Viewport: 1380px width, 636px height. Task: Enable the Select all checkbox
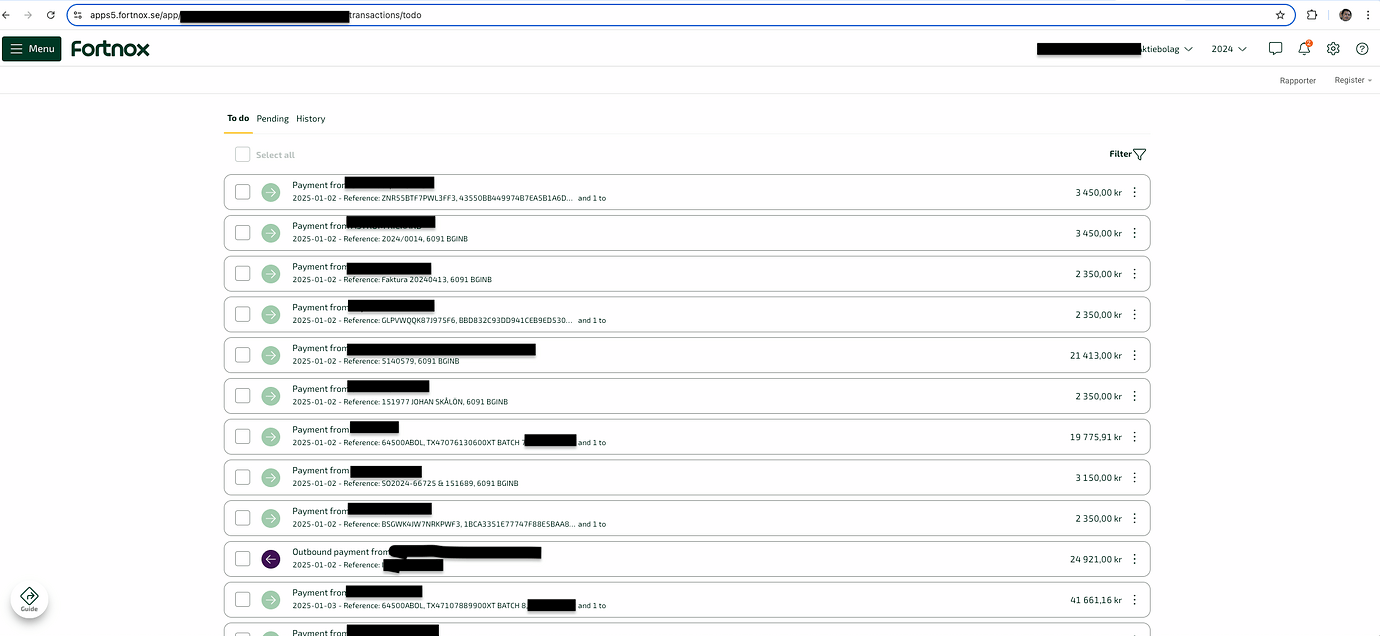(x=242, y=154)
